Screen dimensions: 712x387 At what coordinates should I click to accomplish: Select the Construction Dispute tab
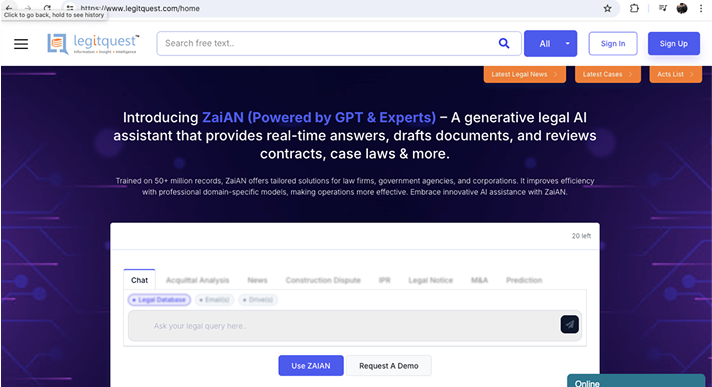(x=323, y=280)
